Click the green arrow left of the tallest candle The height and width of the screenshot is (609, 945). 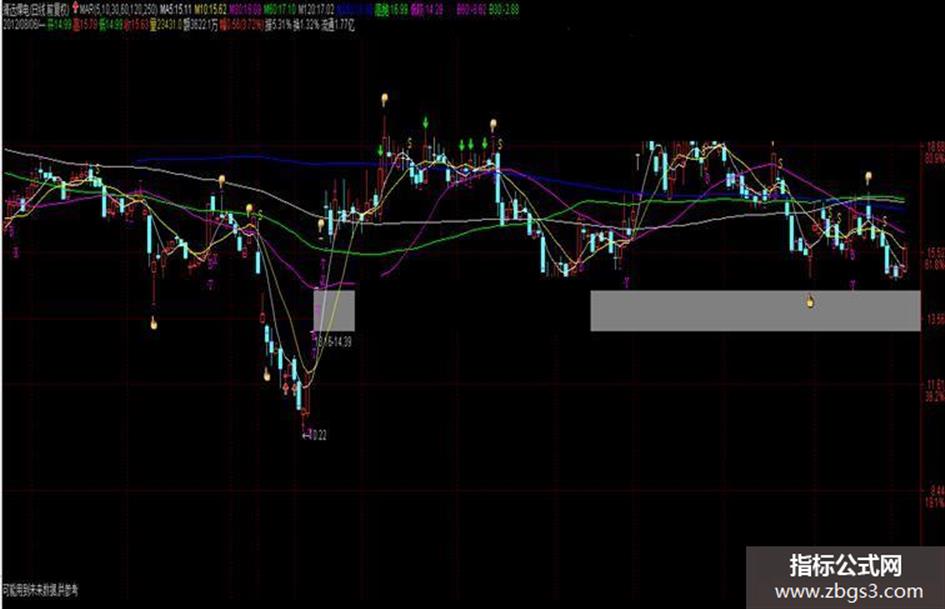380,150
